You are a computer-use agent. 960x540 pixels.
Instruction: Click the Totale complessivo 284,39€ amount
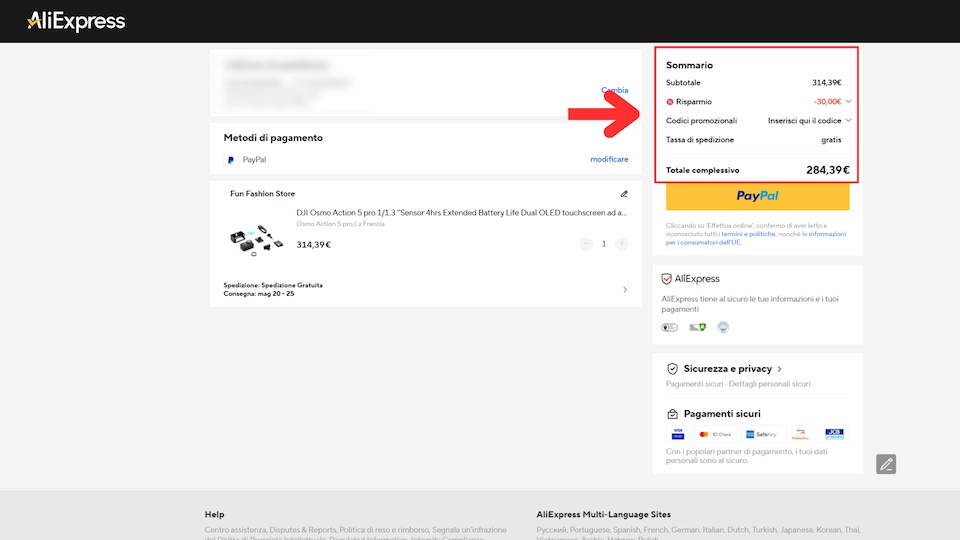click(x=828, y=170)
